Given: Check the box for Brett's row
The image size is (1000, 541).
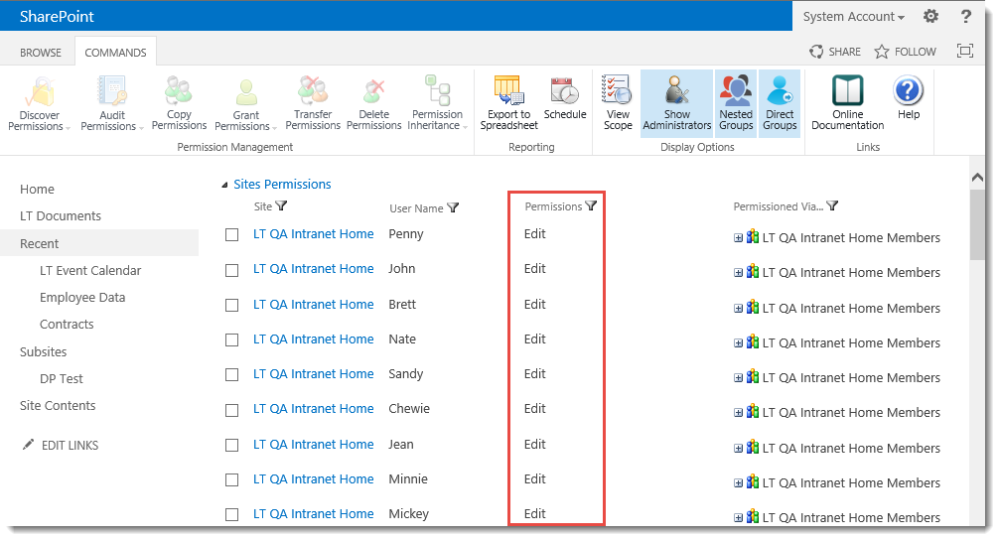Looking at the screenshot, I should pyautogui.click(x=232, y=305).
